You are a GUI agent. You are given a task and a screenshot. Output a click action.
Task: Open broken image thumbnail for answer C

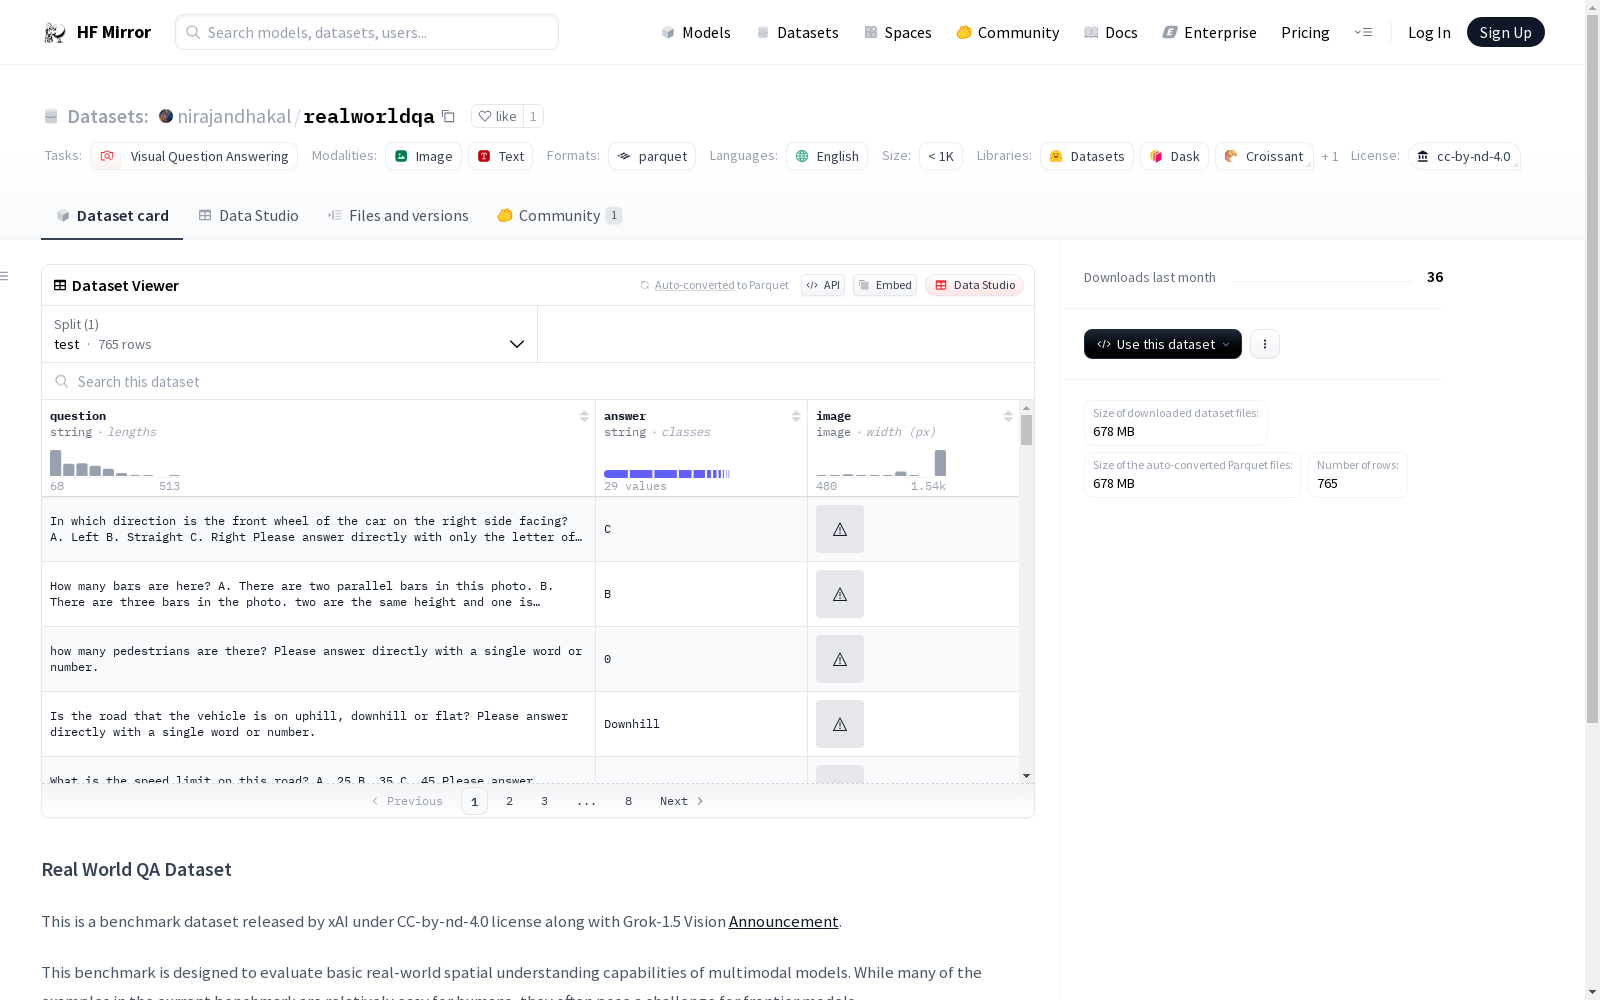(x=840, y=529)
